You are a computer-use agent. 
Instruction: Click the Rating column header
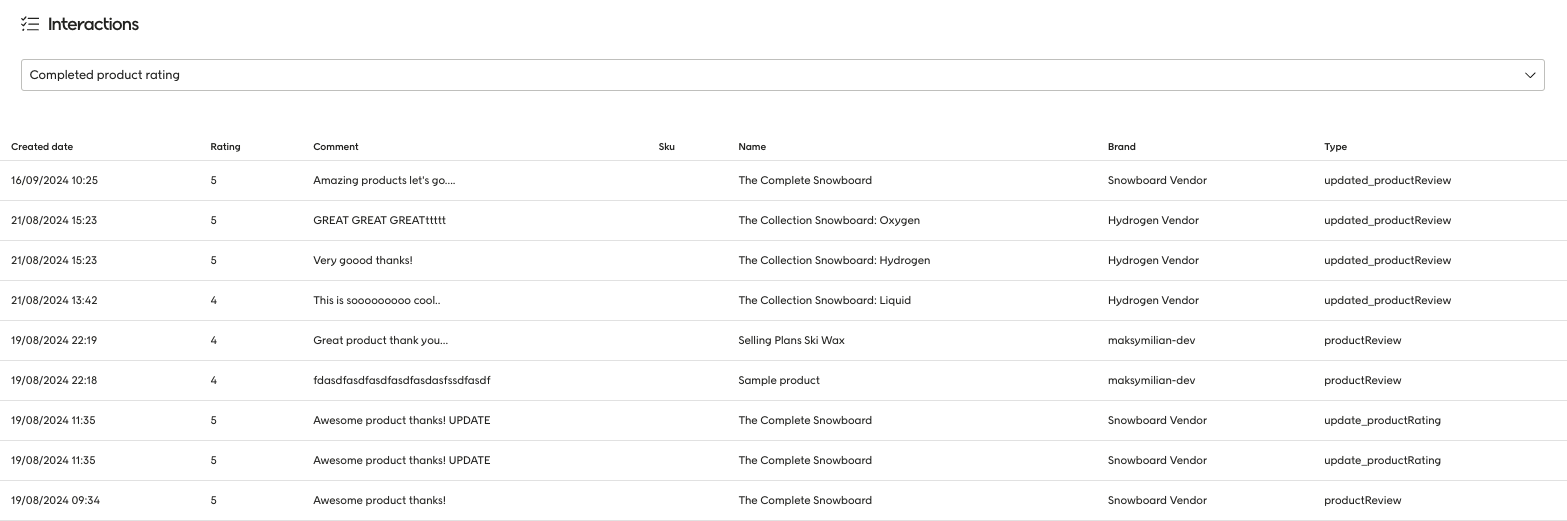tap(225, 147)
